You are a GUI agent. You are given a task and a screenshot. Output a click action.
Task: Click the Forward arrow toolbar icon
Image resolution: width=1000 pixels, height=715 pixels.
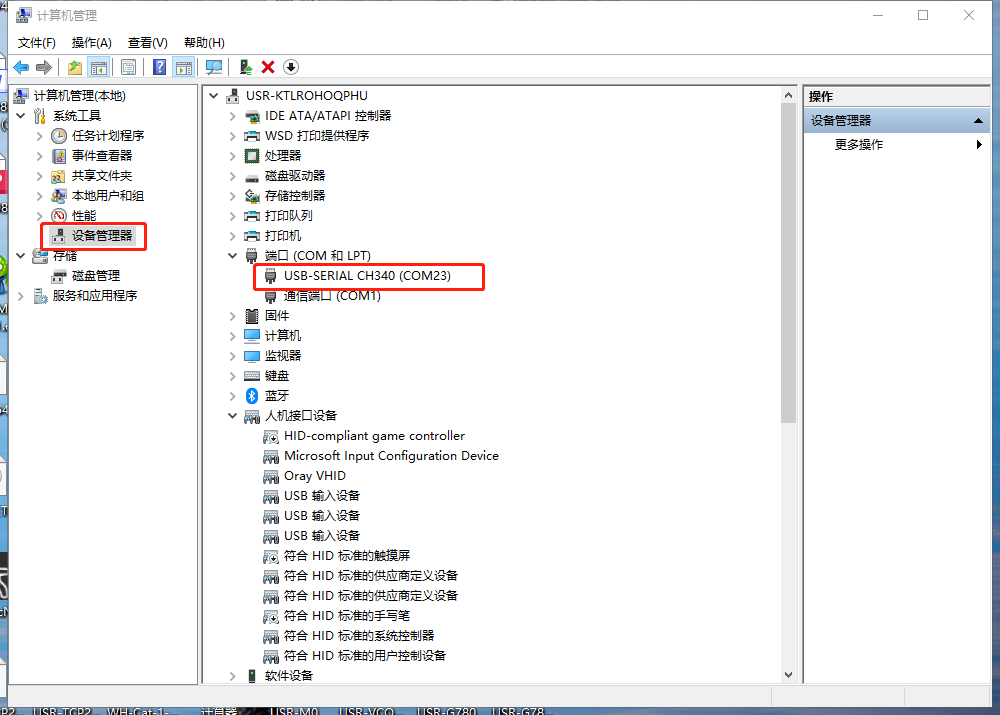tap(44, 67)
